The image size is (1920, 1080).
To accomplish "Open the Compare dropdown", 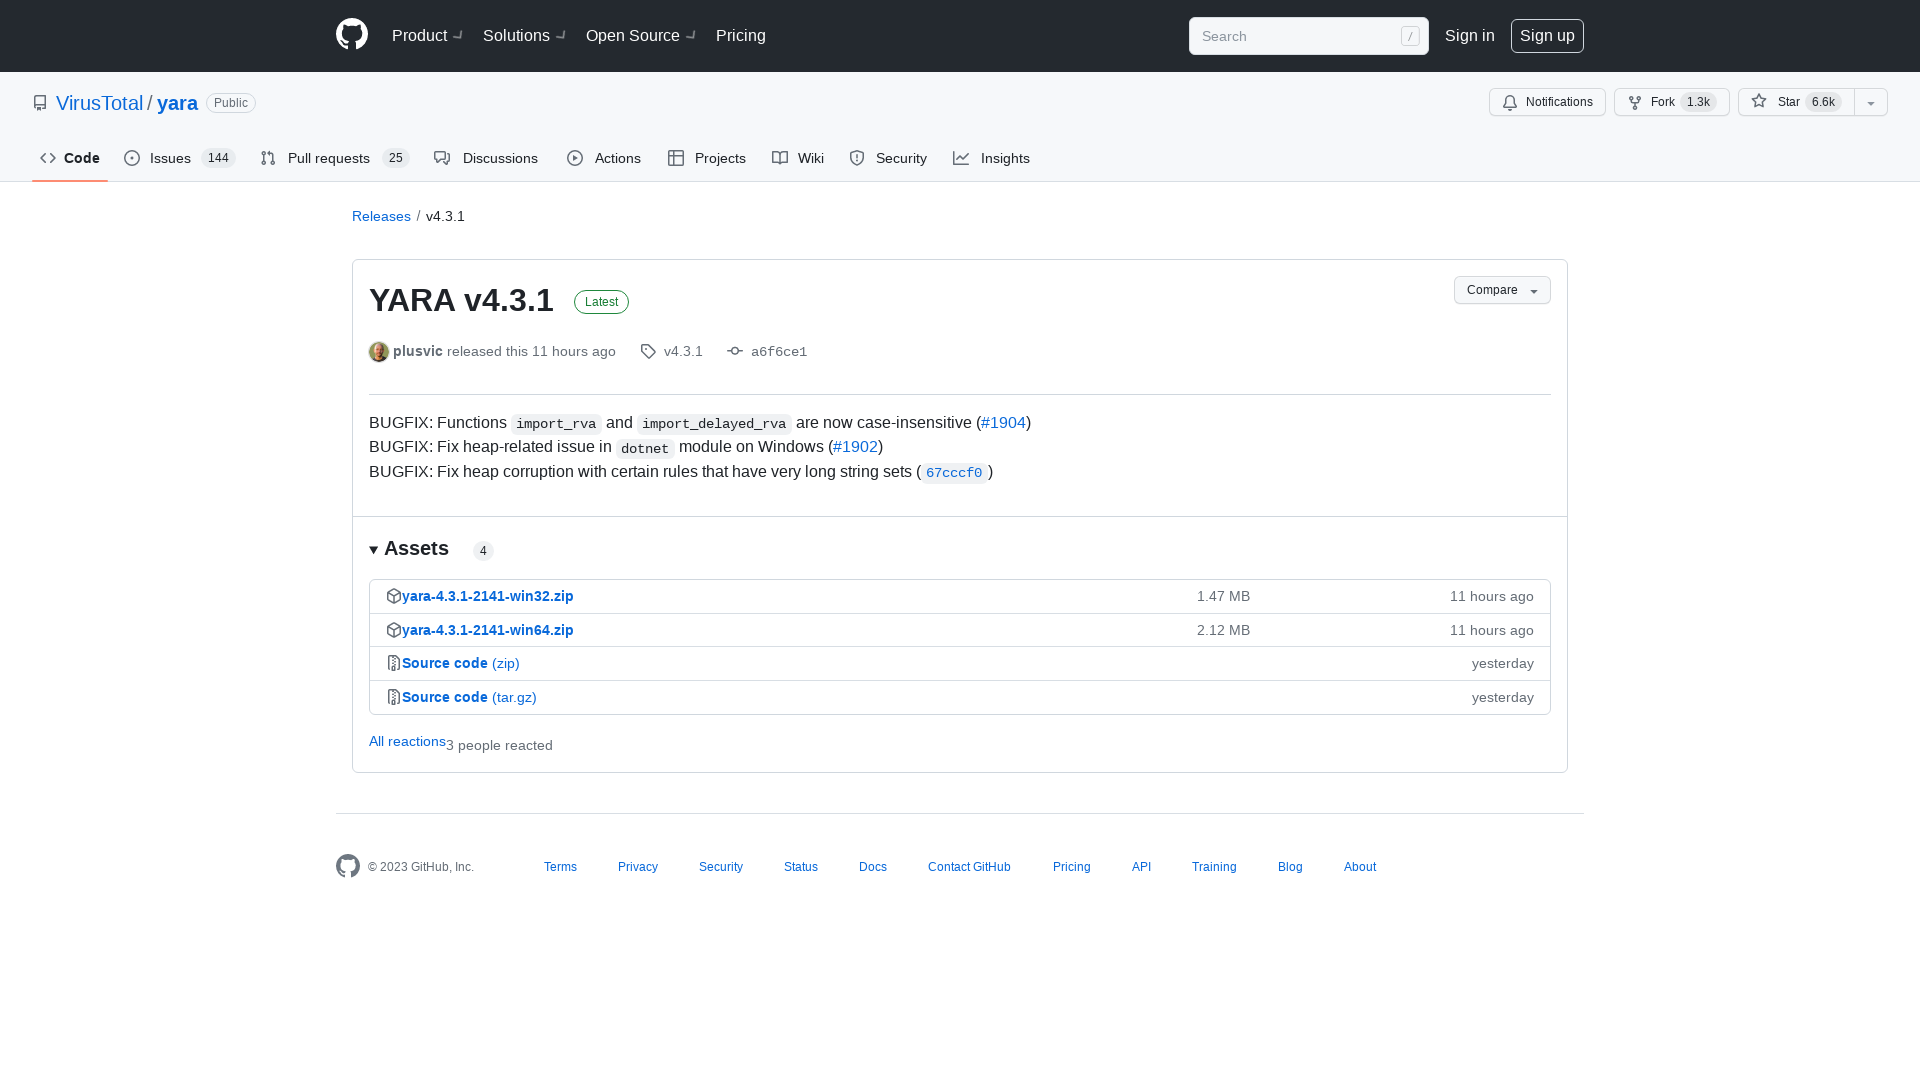I will pyautogui.click(x=1502, y=290).
